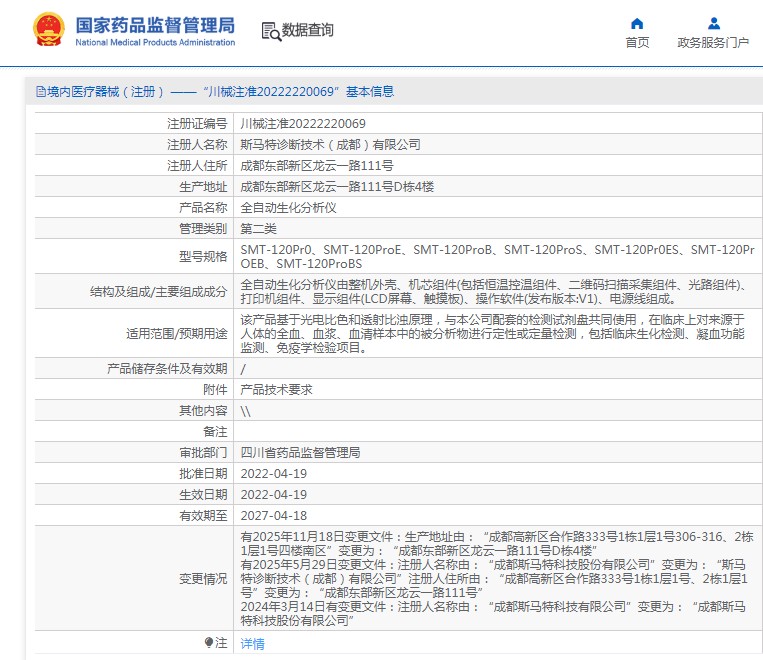
Task: Open the 详情 details link
Action: click(253, 643)
